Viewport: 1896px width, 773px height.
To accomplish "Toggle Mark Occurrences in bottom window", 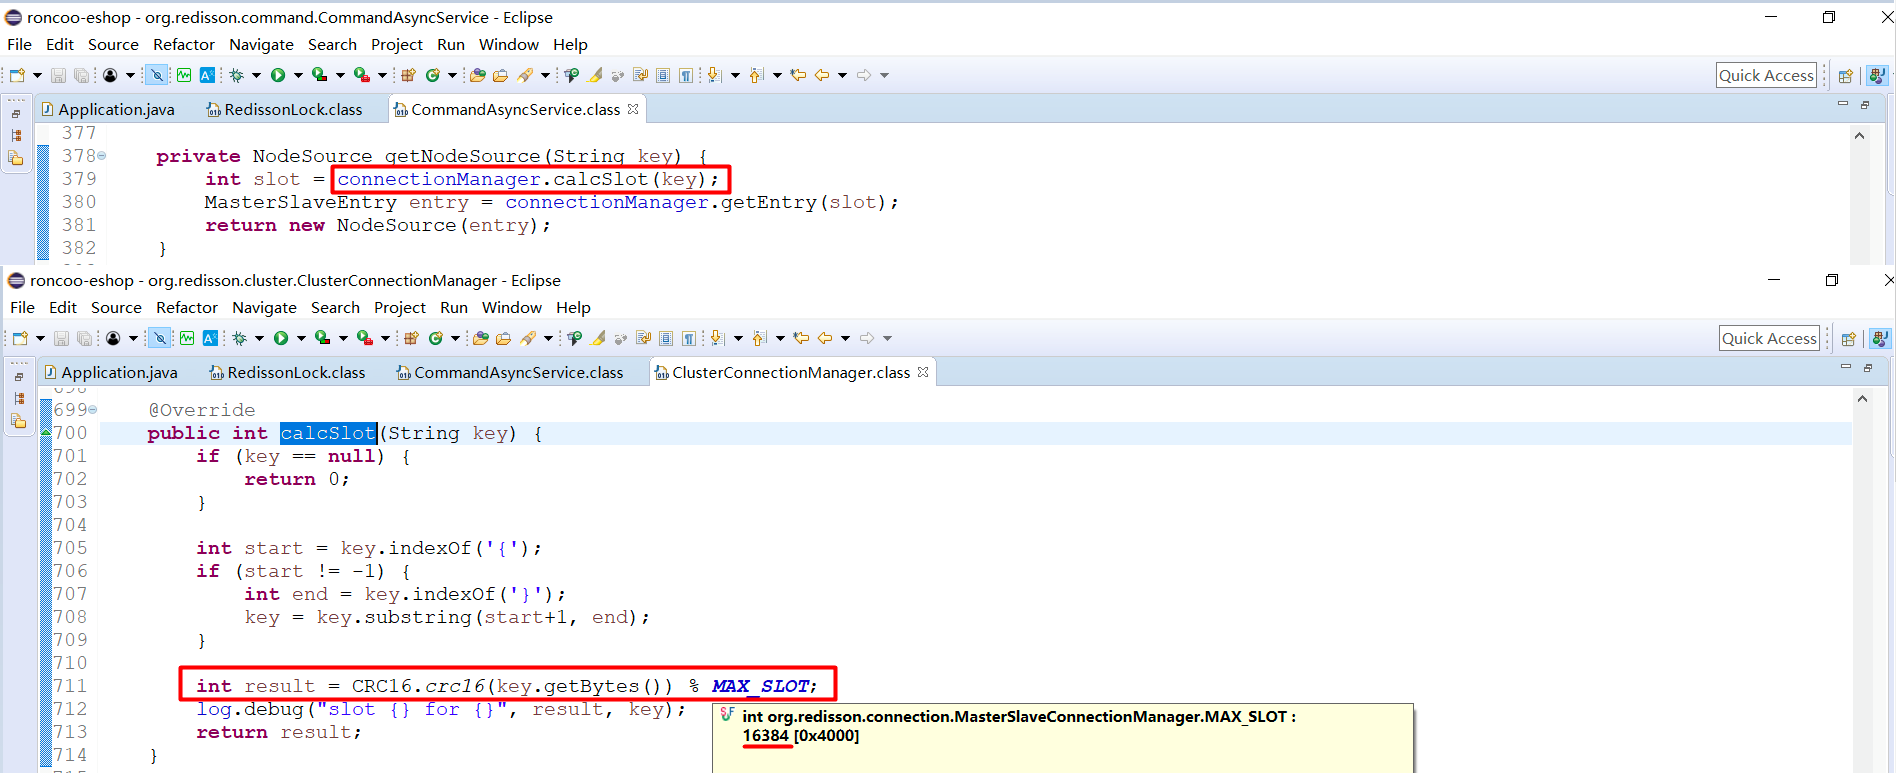I will click(x=598, y=338).
